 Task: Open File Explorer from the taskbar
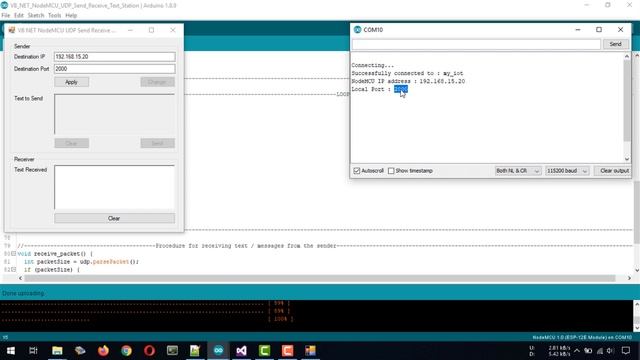pos(57,351)
